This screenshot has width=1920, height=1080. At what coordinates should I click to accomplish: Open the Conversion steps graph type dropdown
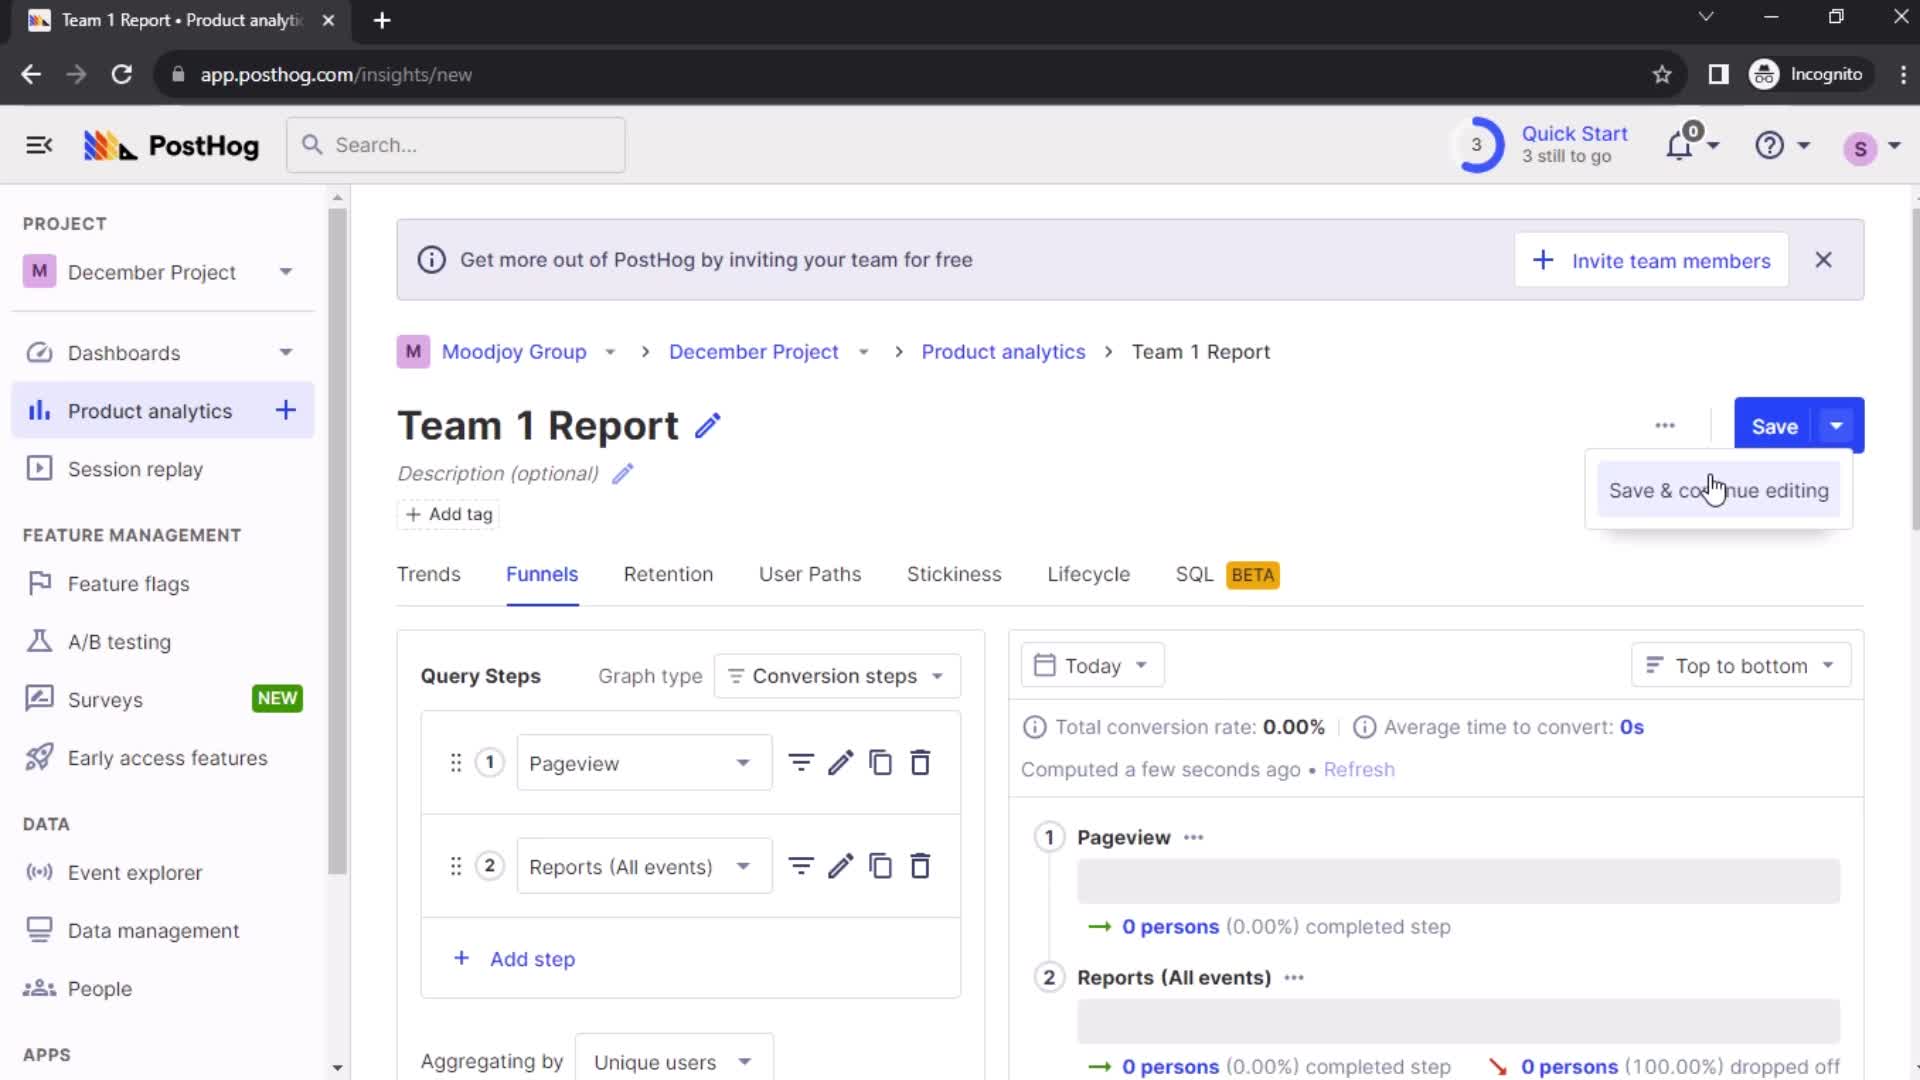tap(837, 676)
